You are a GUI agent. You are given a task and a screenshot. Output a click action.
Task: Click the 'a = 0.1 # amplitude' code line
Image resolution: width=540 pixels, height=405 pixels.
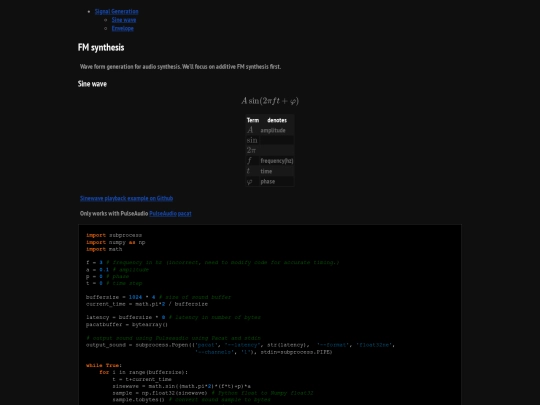tap(117, 270)
